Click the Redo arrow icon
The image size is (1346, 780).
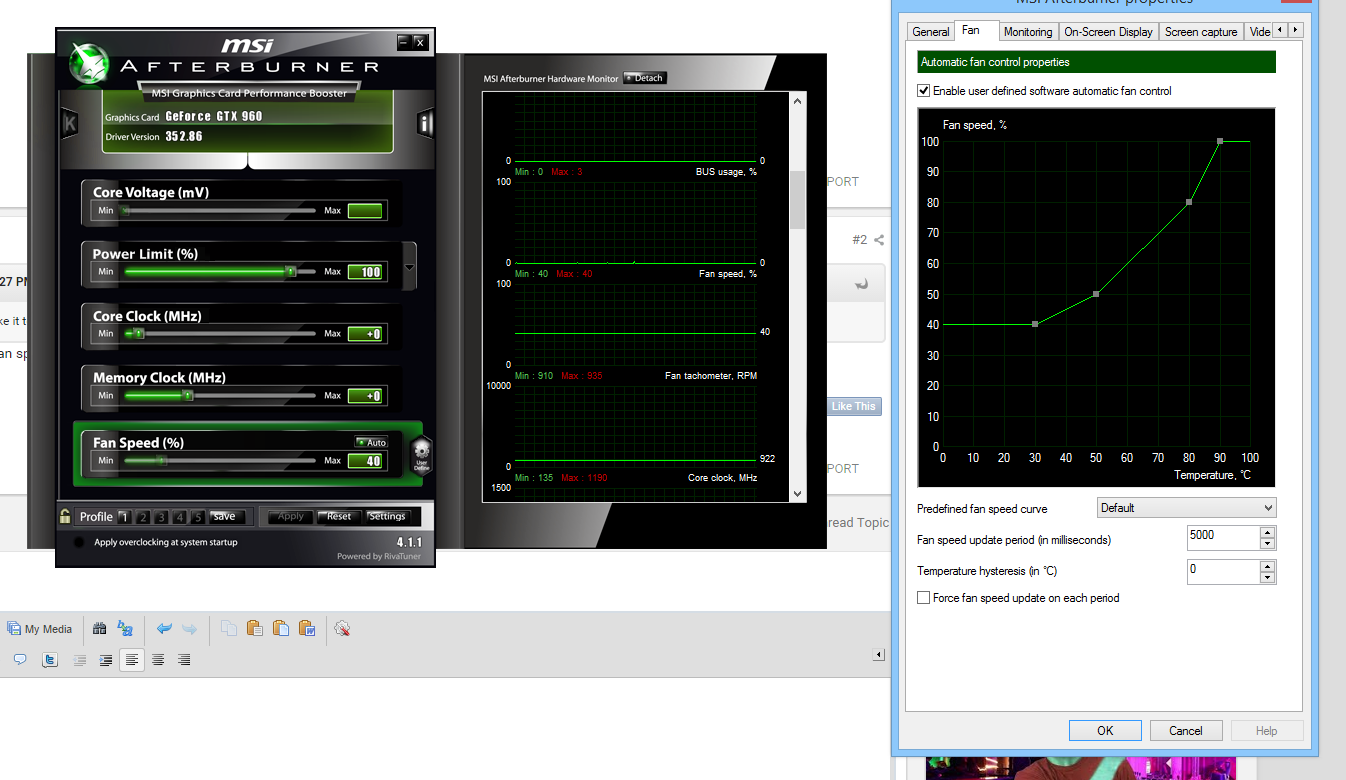tap(189, 629)
